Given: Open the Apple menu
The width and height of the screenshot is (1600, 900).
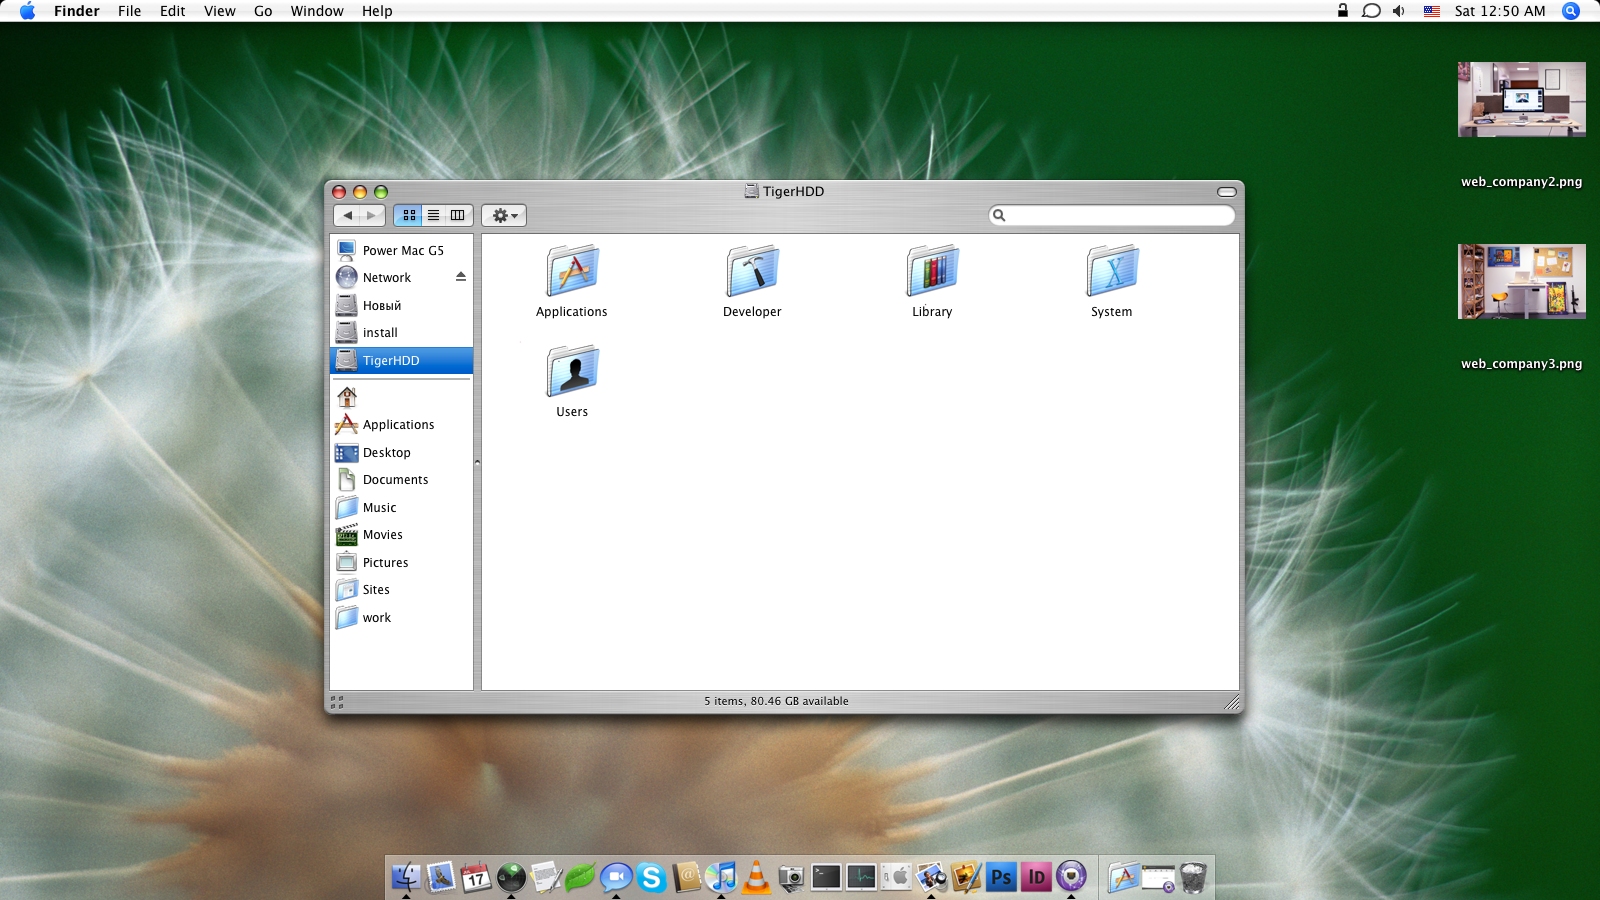Looking at the screenshot, I should coord(28,11).
